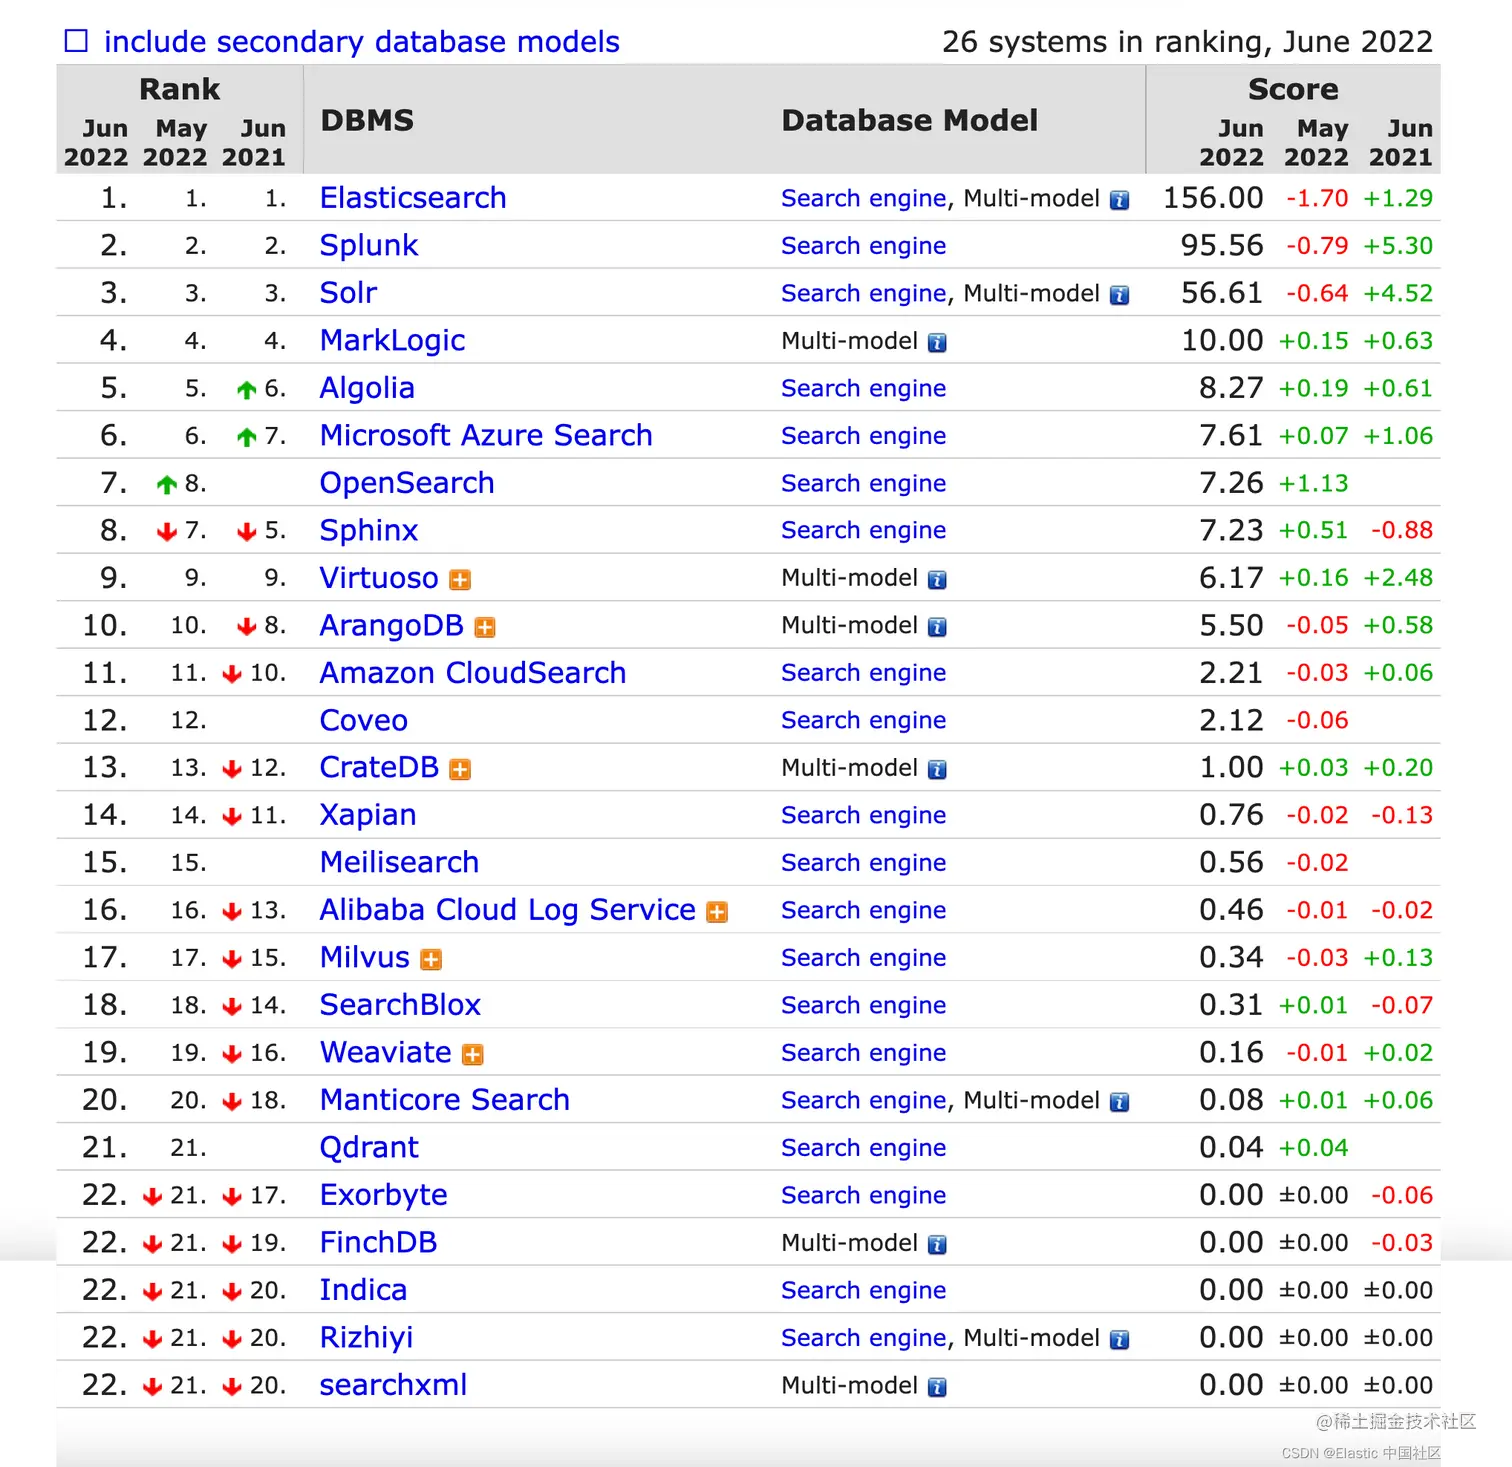
Task: Click the orange plus icon beside Milvus
Action: (x=431, y=960)
